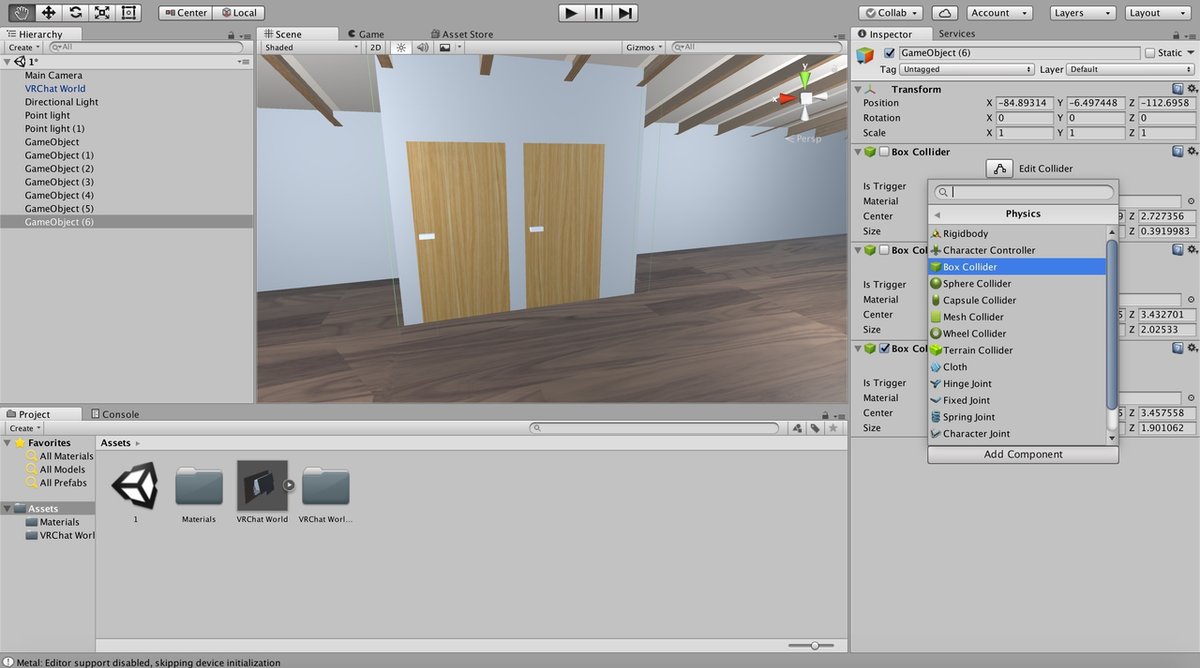Open the Hierarchy Create dropdown

point(24,47)
